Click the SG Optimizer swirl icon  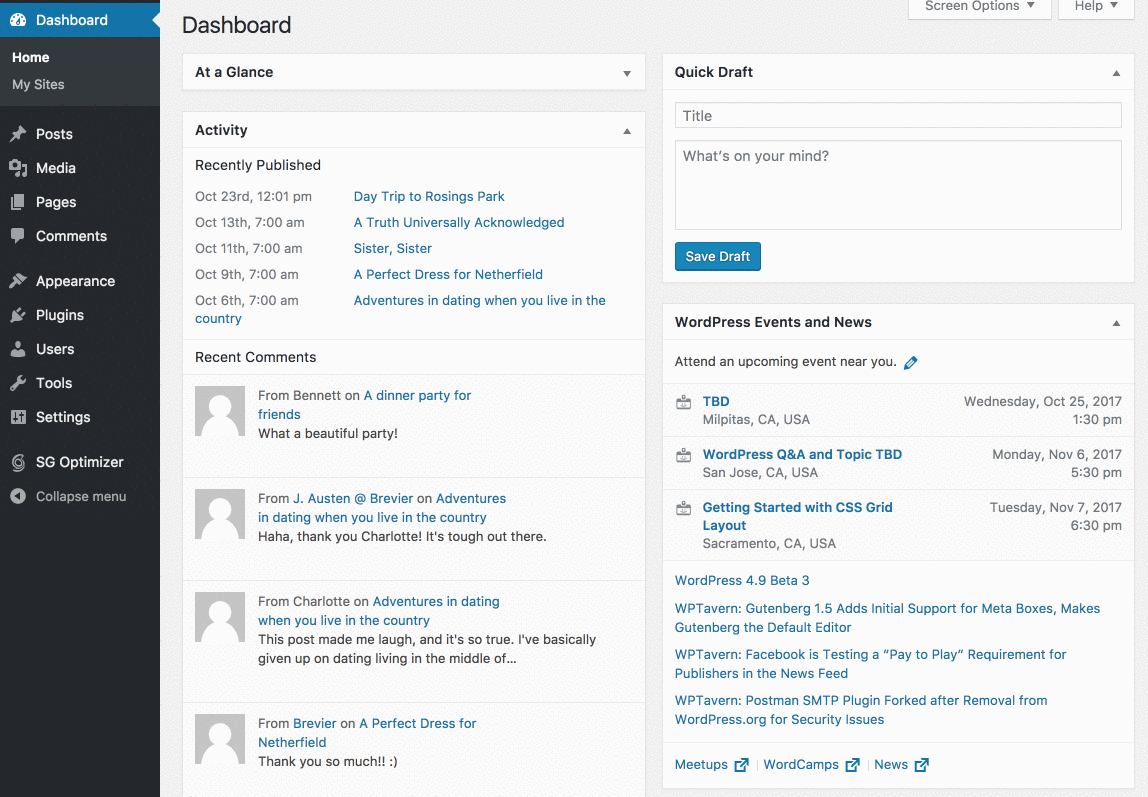point(18,462)
